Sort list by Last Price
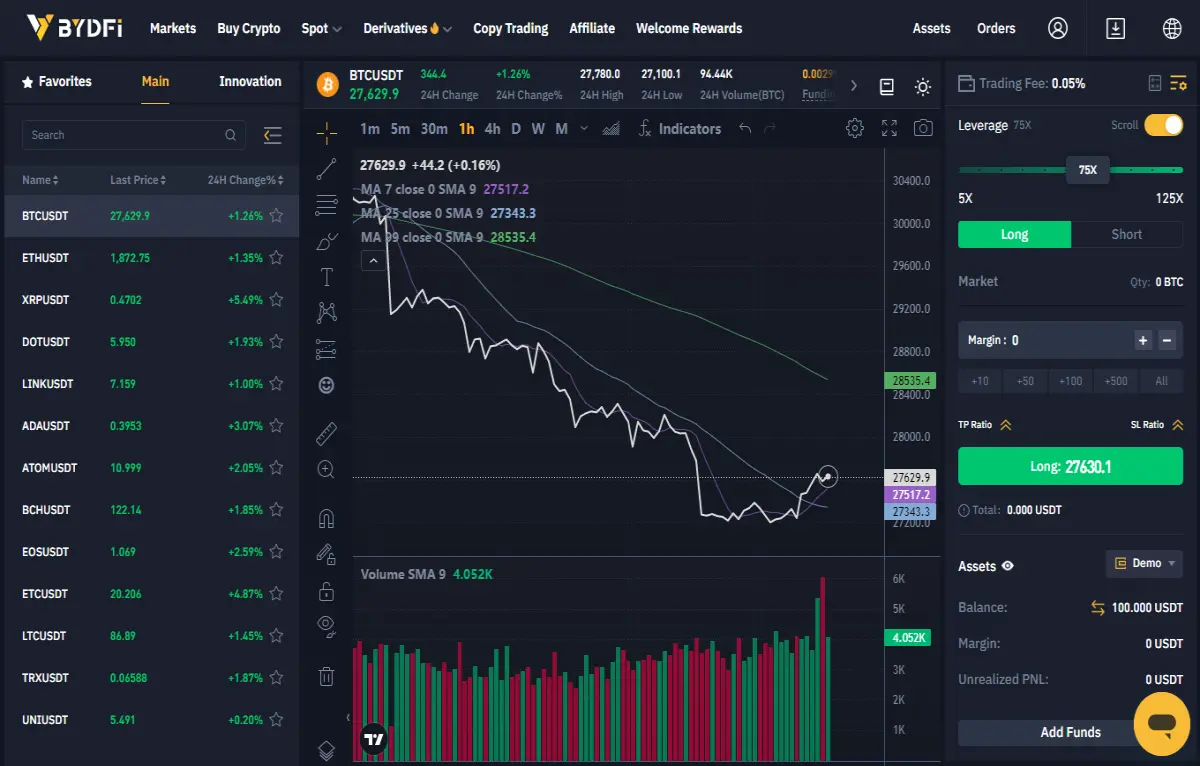Screen dimensions: 1200x766 tap(138, 180)
